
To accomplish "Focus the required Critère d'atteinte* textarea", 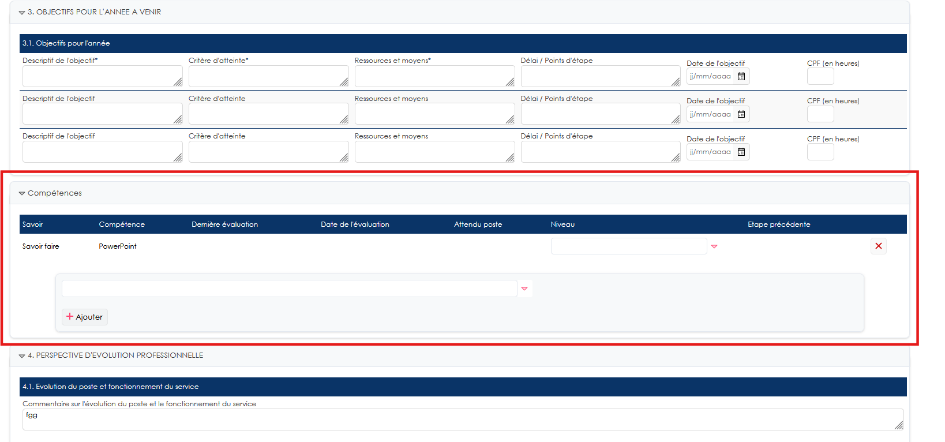I will [268, 77].
